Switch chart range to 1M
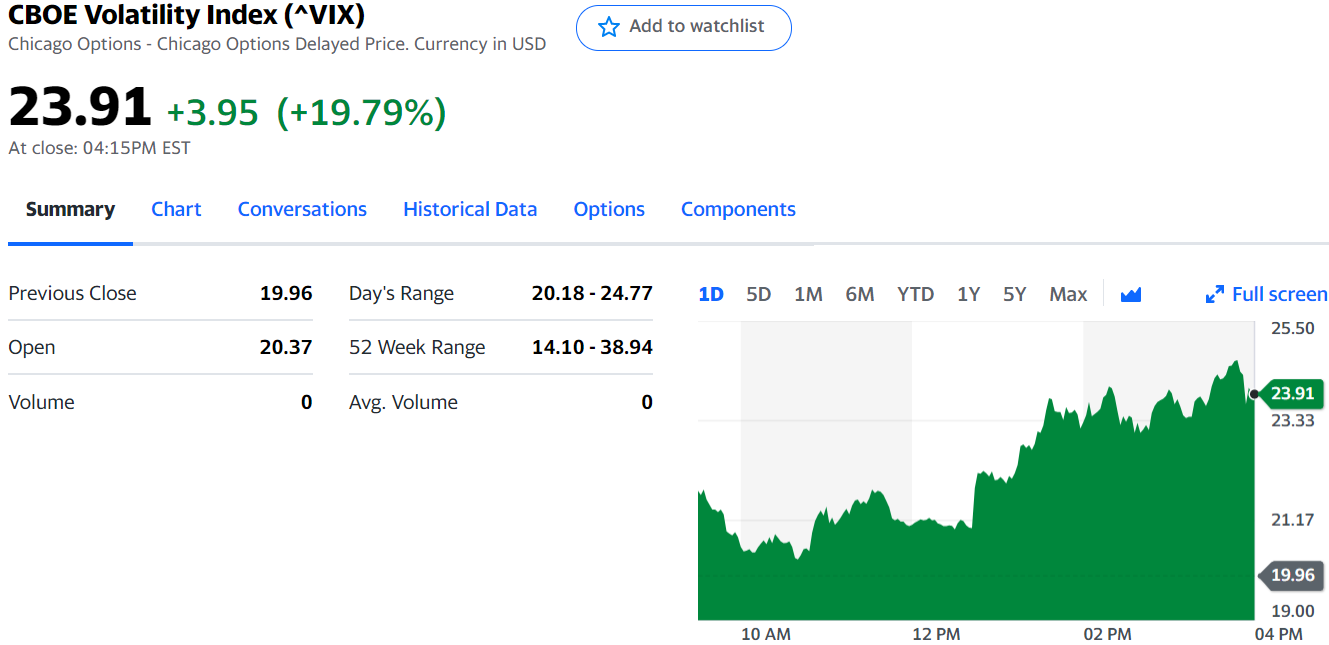Screen dimensions: 1329x645 pyautogui.click(x=808, y=294)
